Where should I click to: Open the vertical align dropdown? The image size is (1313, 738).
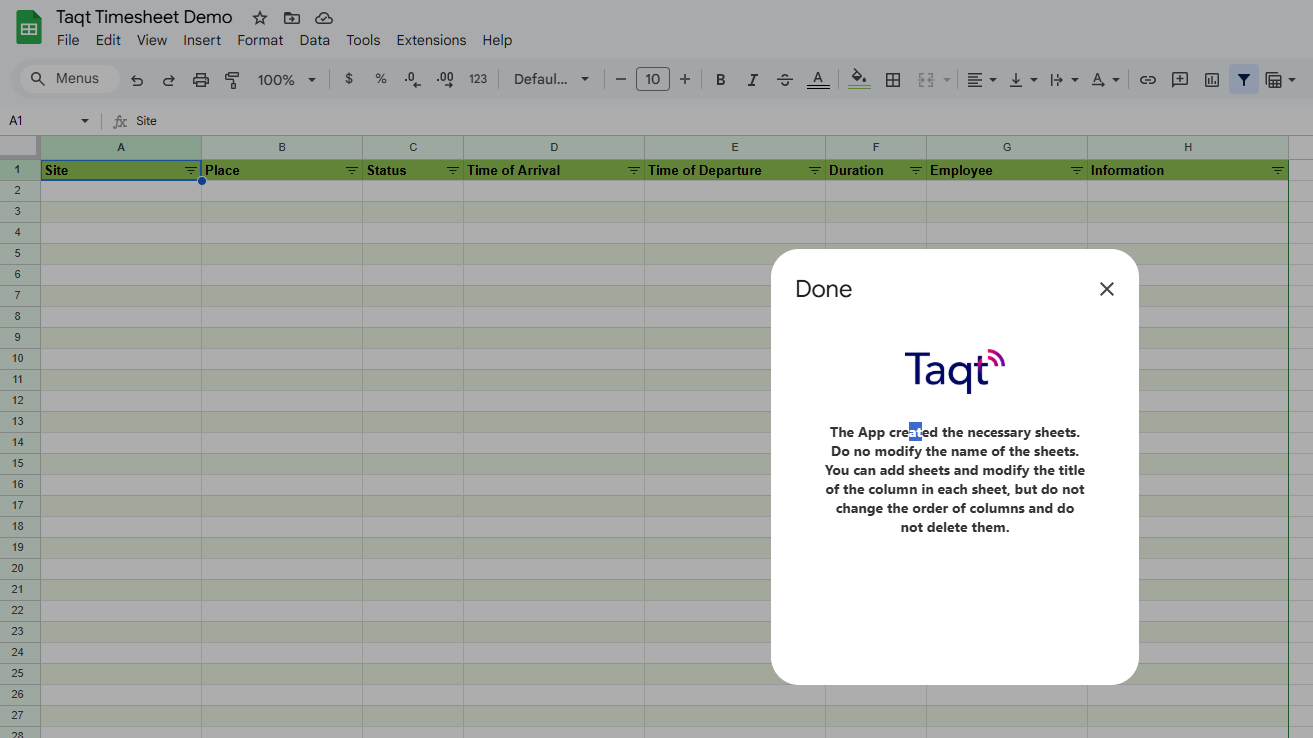point(1023,79)
